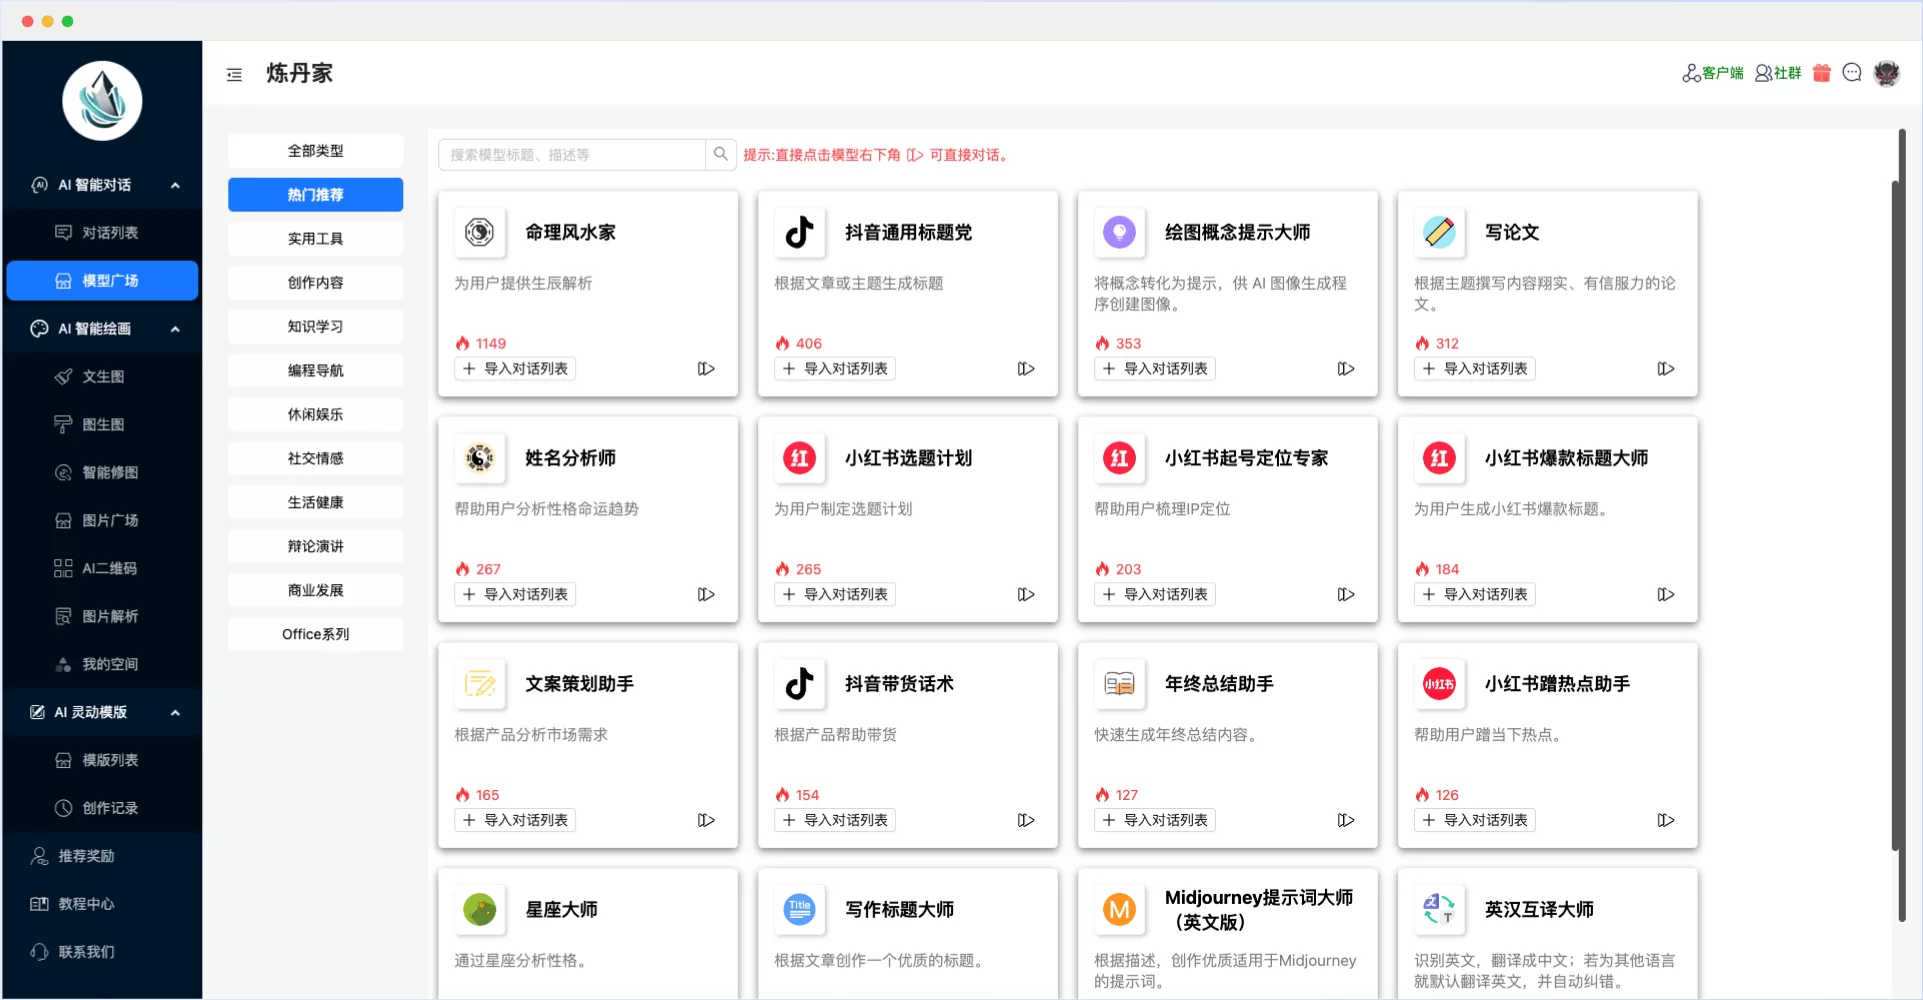Viewport: 1923px width, 1000px height.
Task: Switch to 全部类型 category
Action: pos(315,151)
